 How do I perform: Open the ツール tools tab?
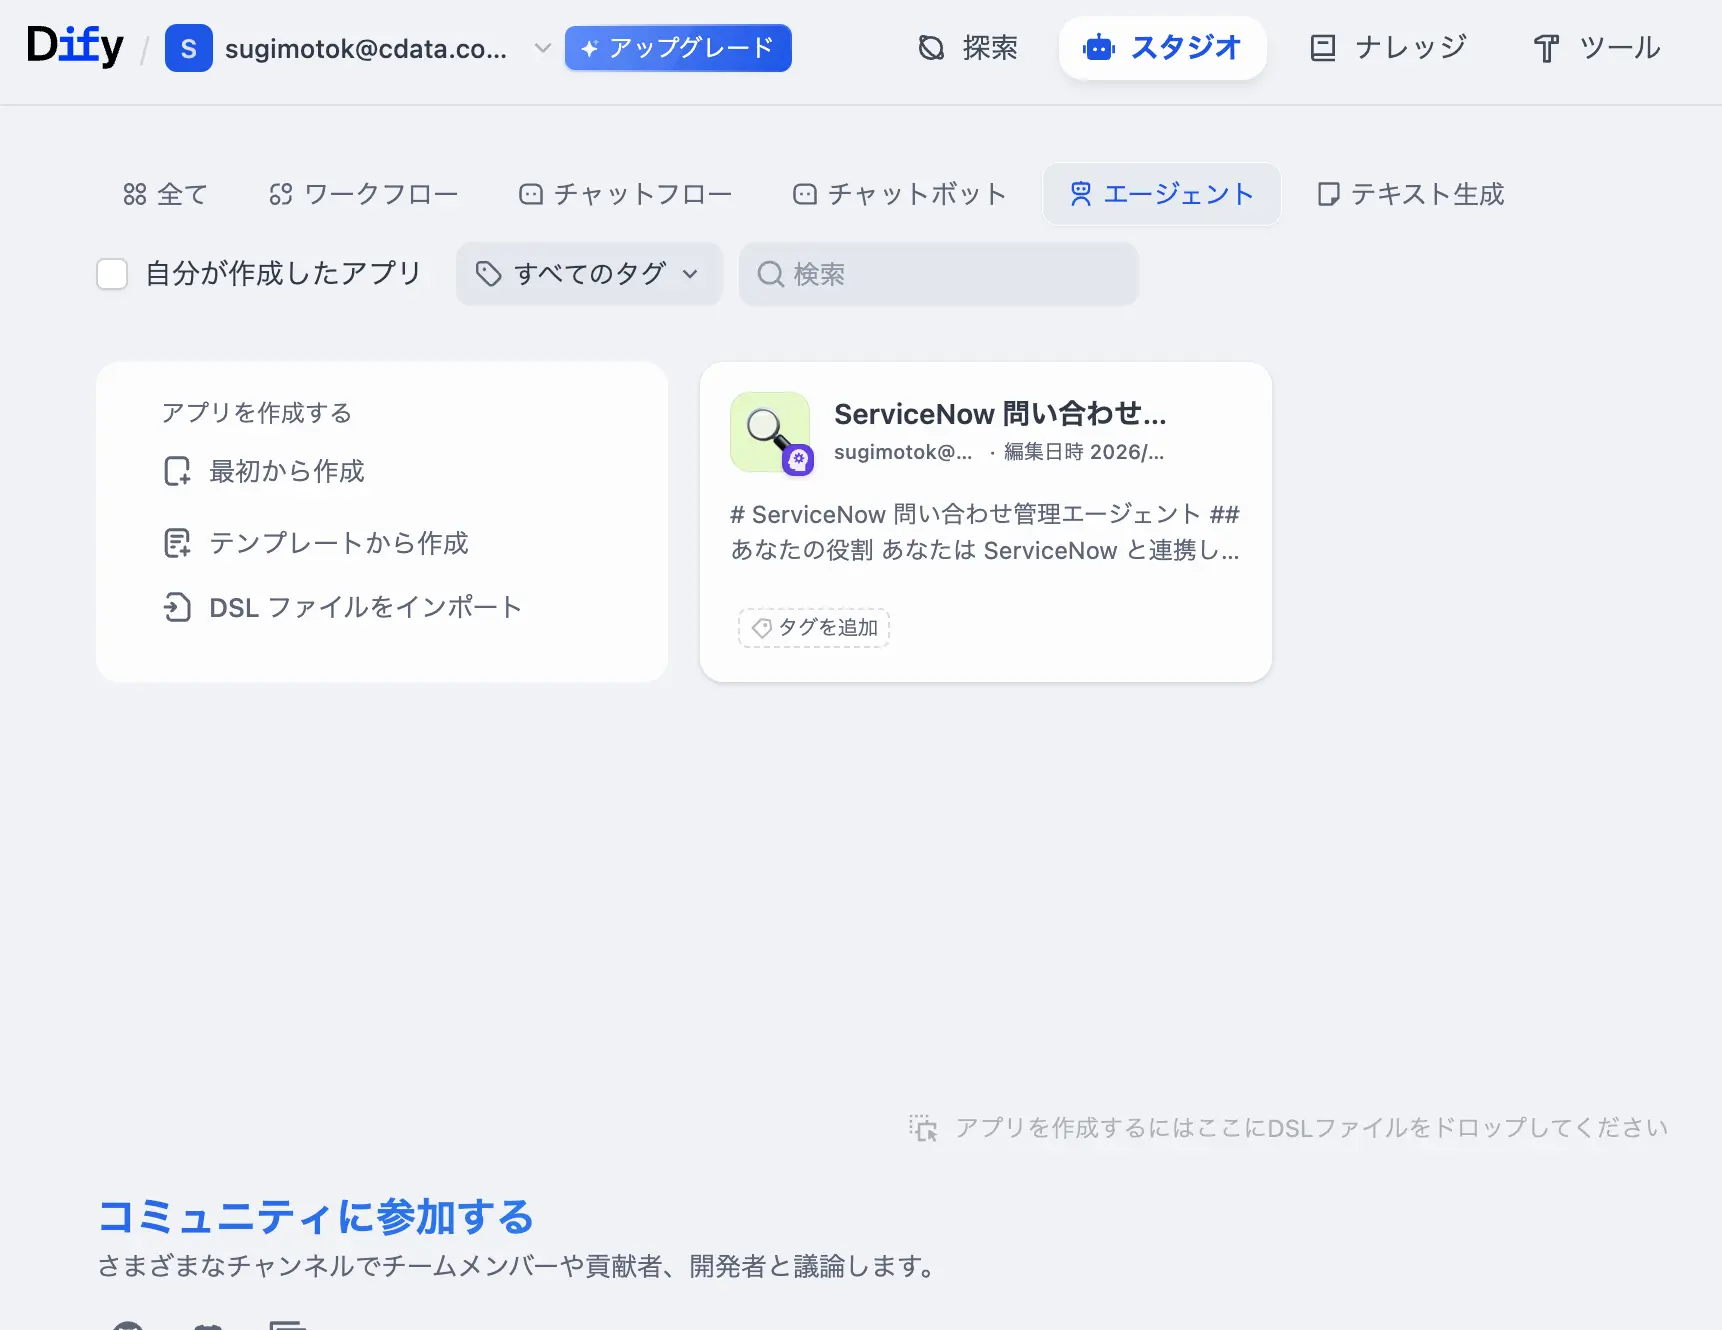pos(1596,48)
